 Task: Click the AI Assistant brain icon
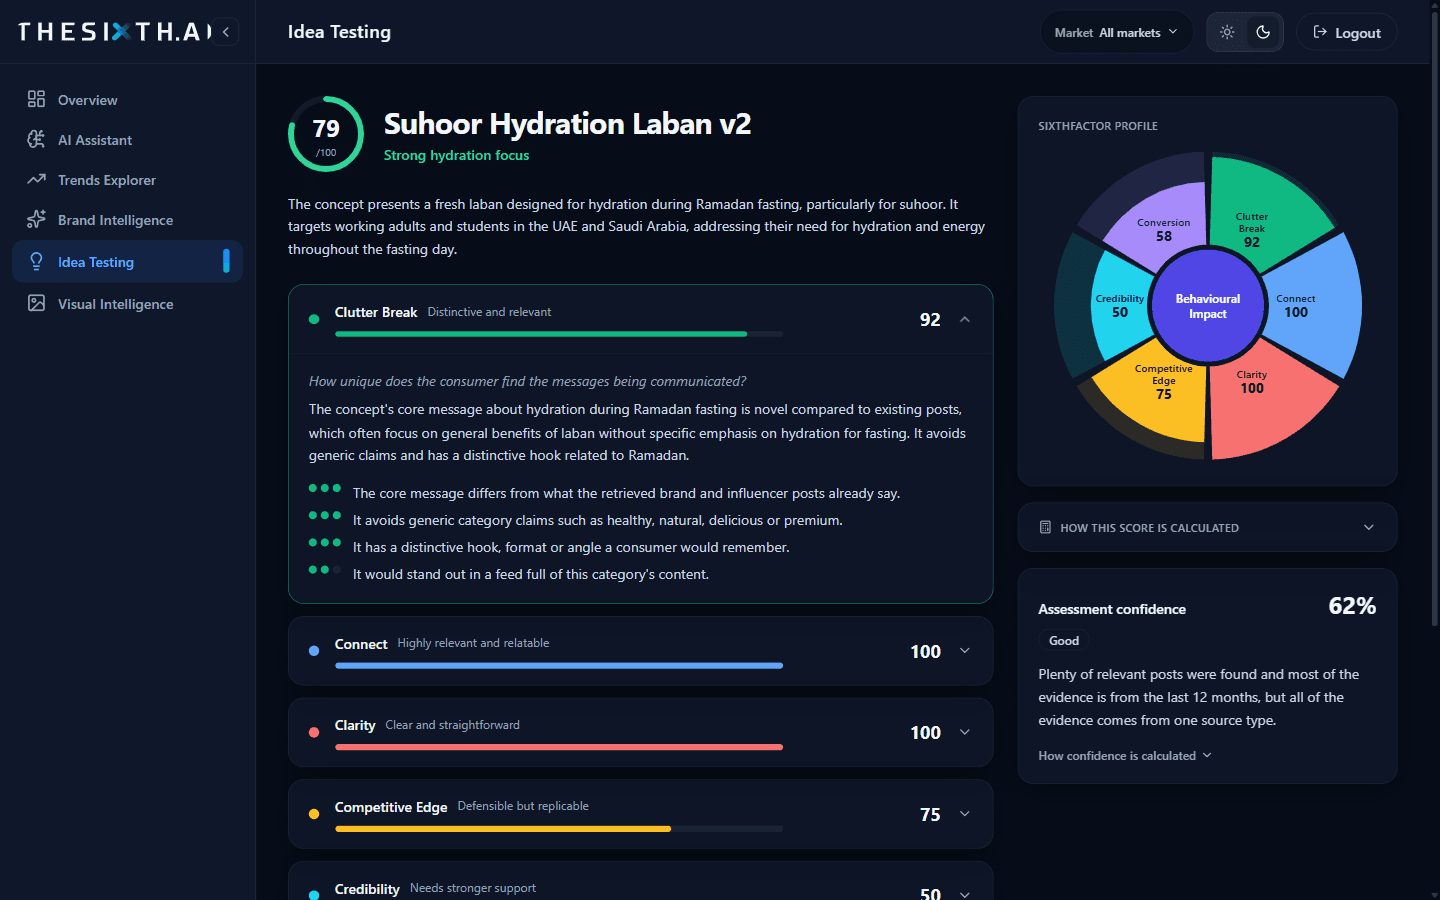point(36,139)
